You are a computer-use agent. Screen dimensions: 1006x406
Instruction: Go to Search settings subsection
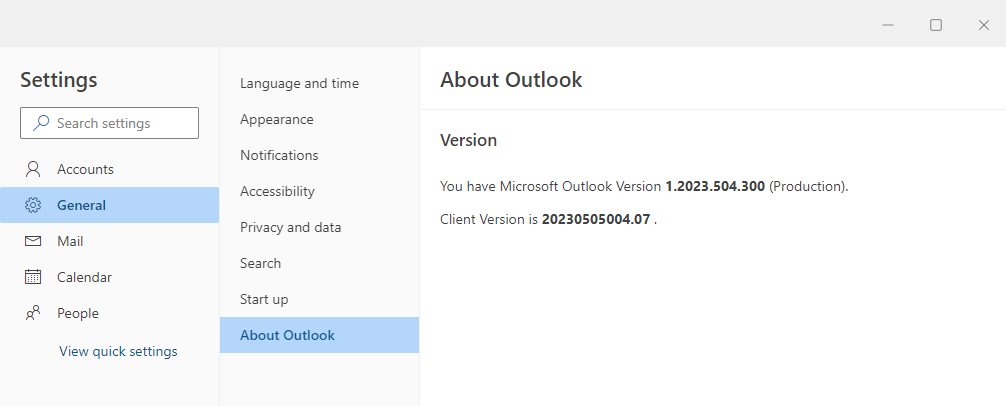point(320,263)
